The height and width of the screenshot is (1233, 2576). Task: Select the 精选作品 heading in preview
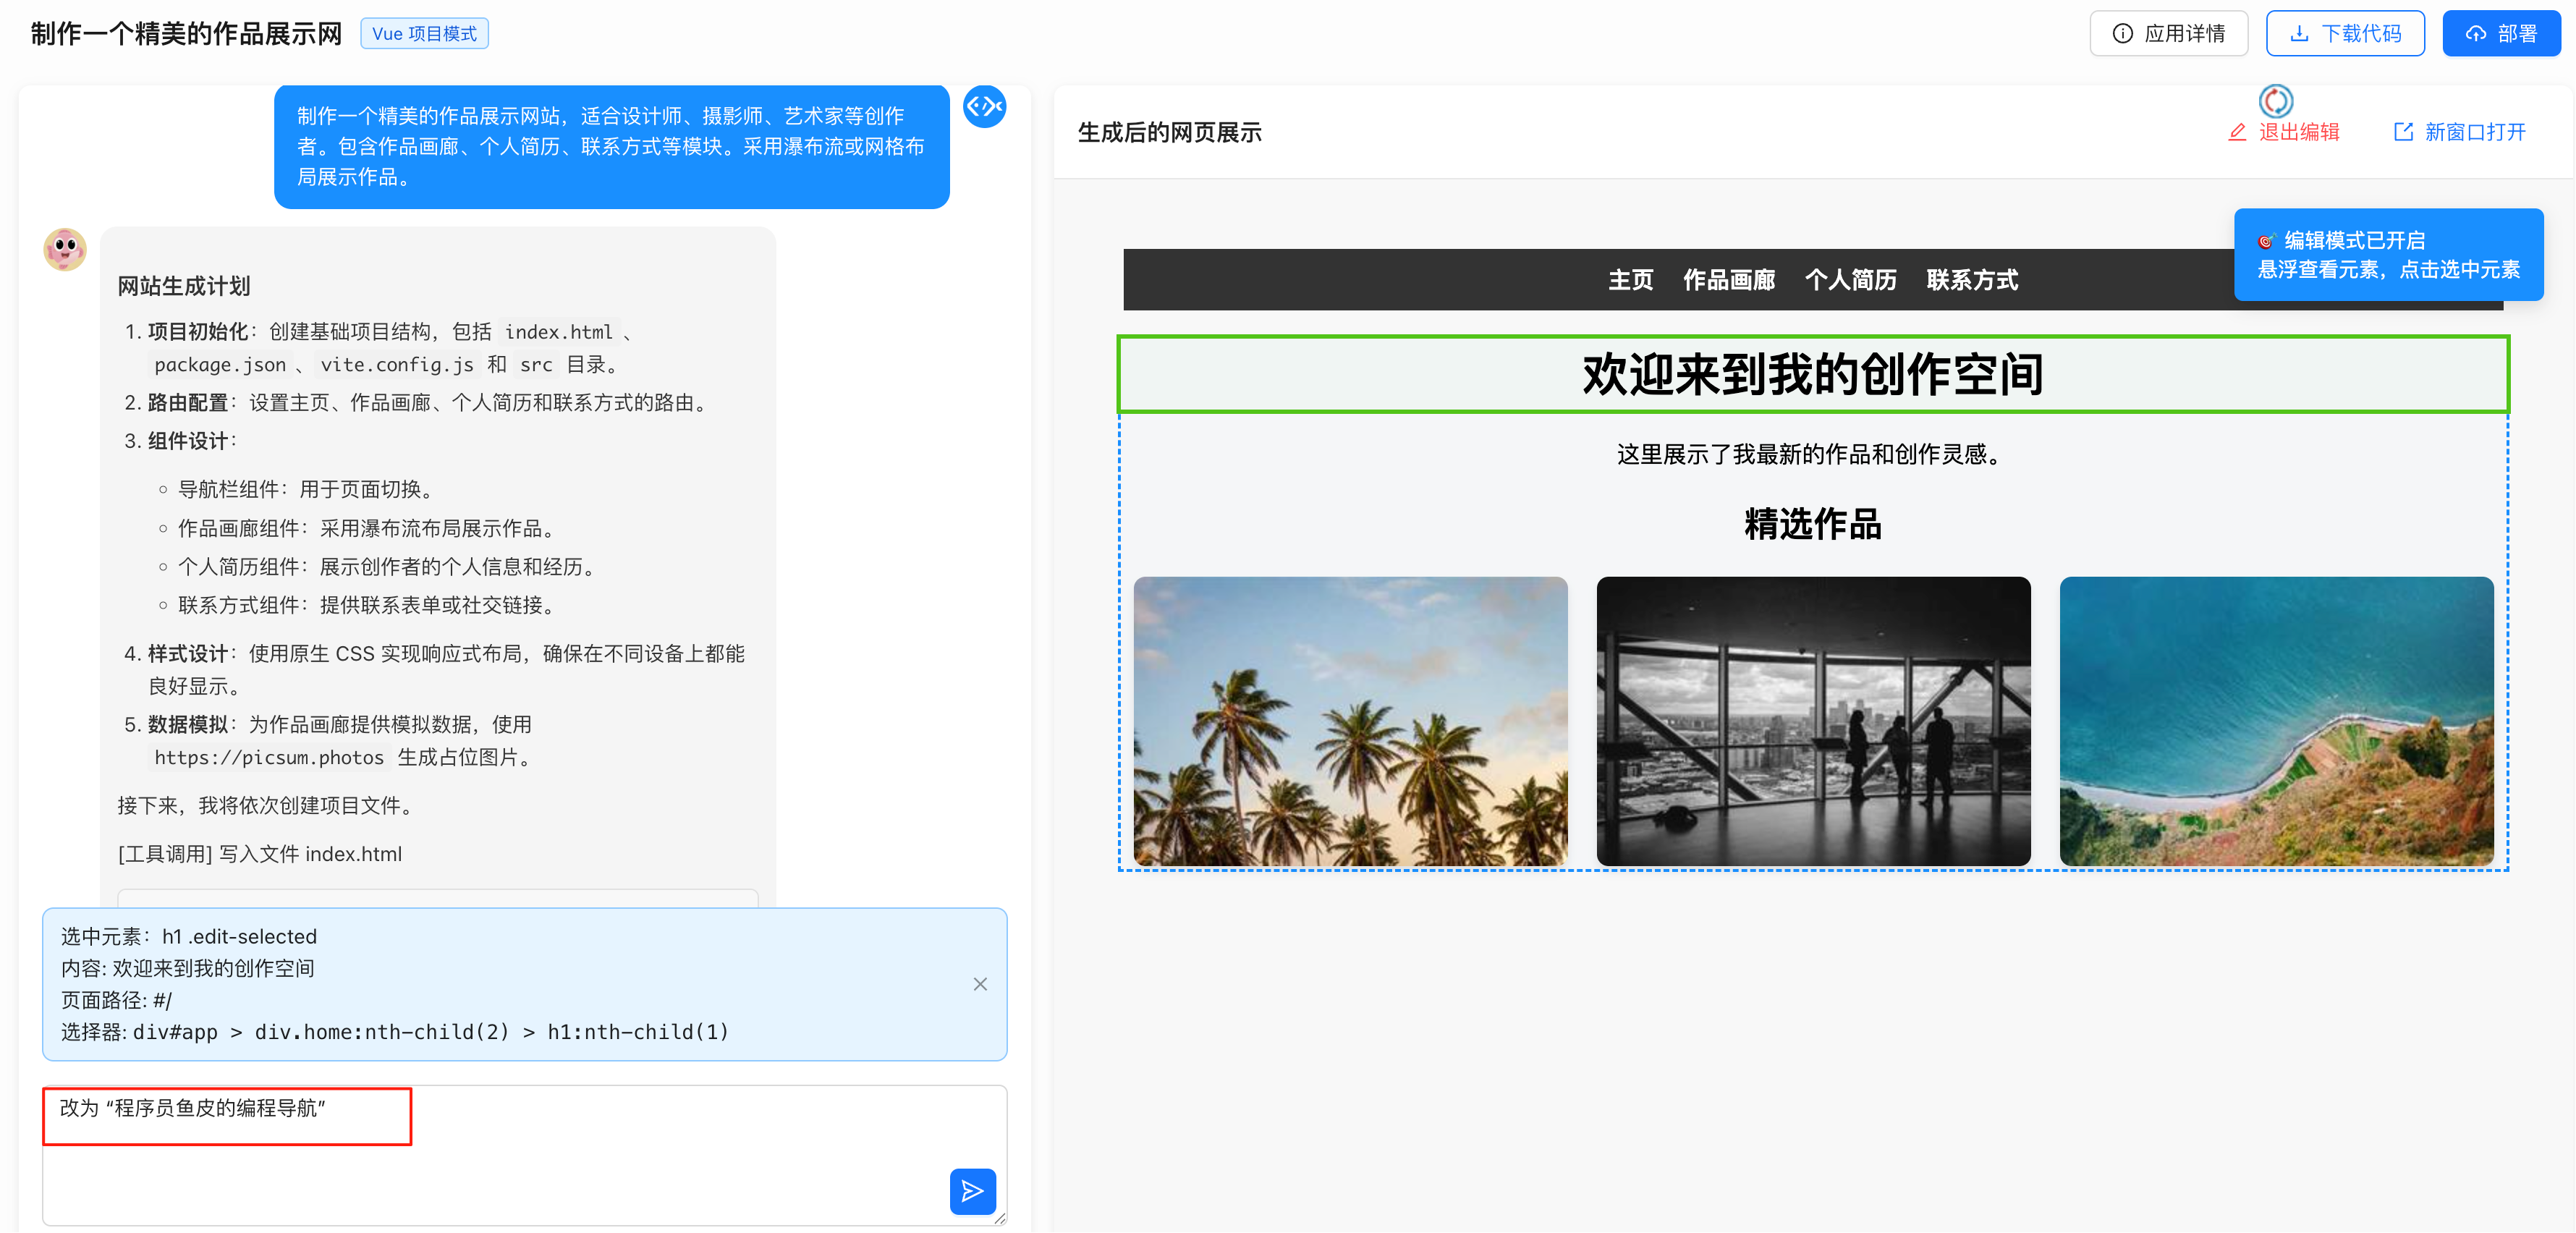tap(1812, 524)
